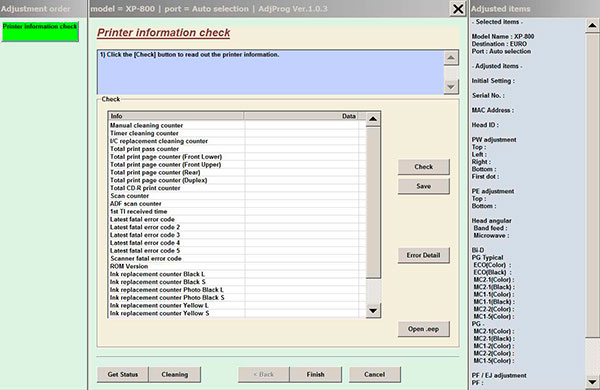600x390 pixels.
Task: Click the Printer information check heading
Action: [x=164, y=33]
